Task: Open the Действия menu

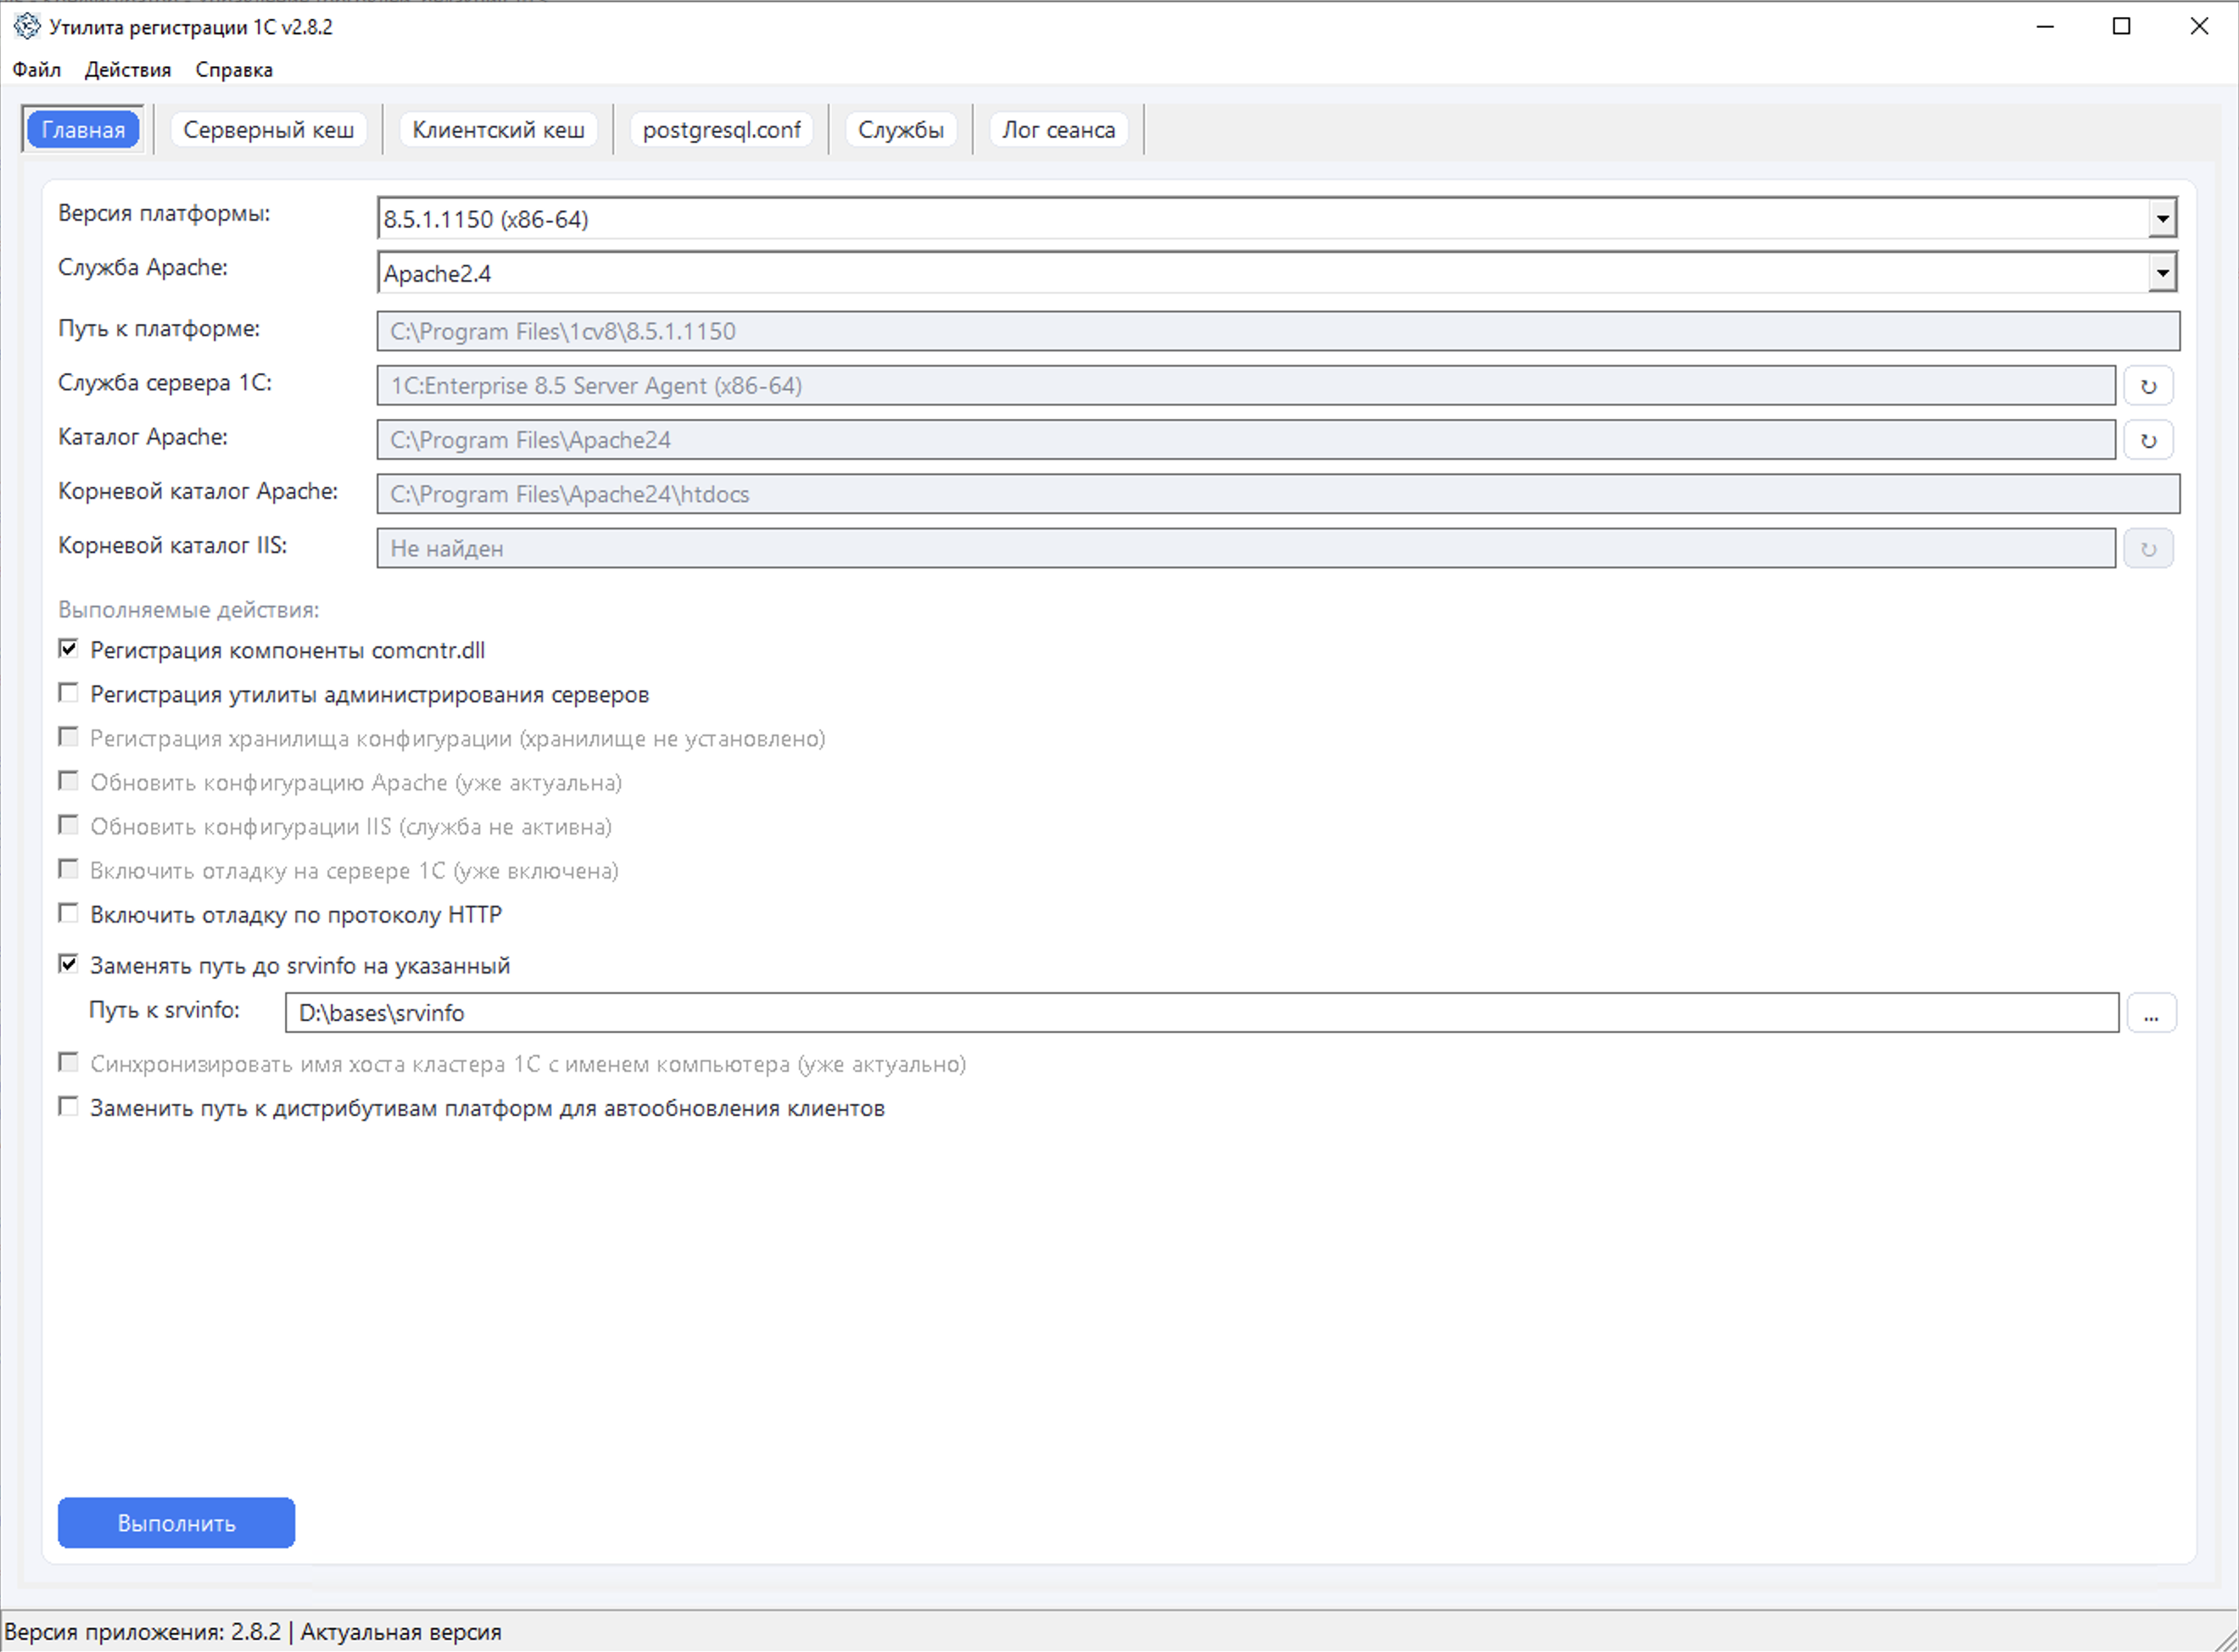Action: 127,70
